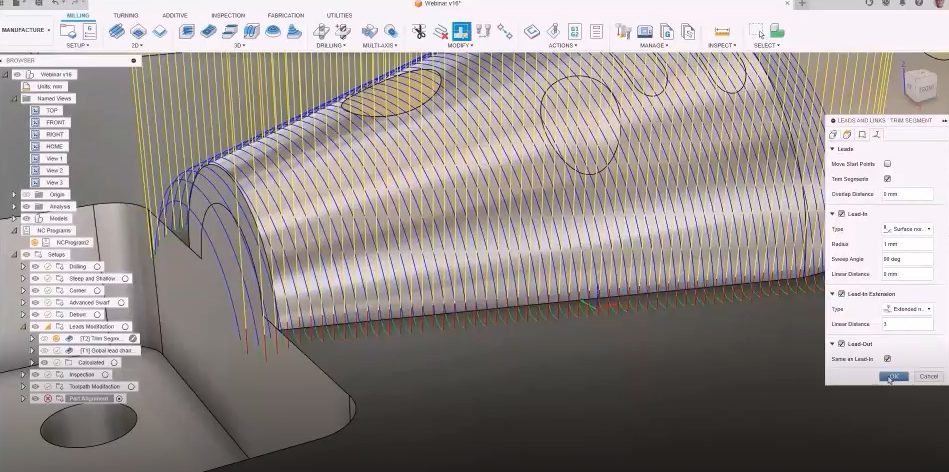
Task: Uncheck the Trim Segments checkbox
Action: 887,179
